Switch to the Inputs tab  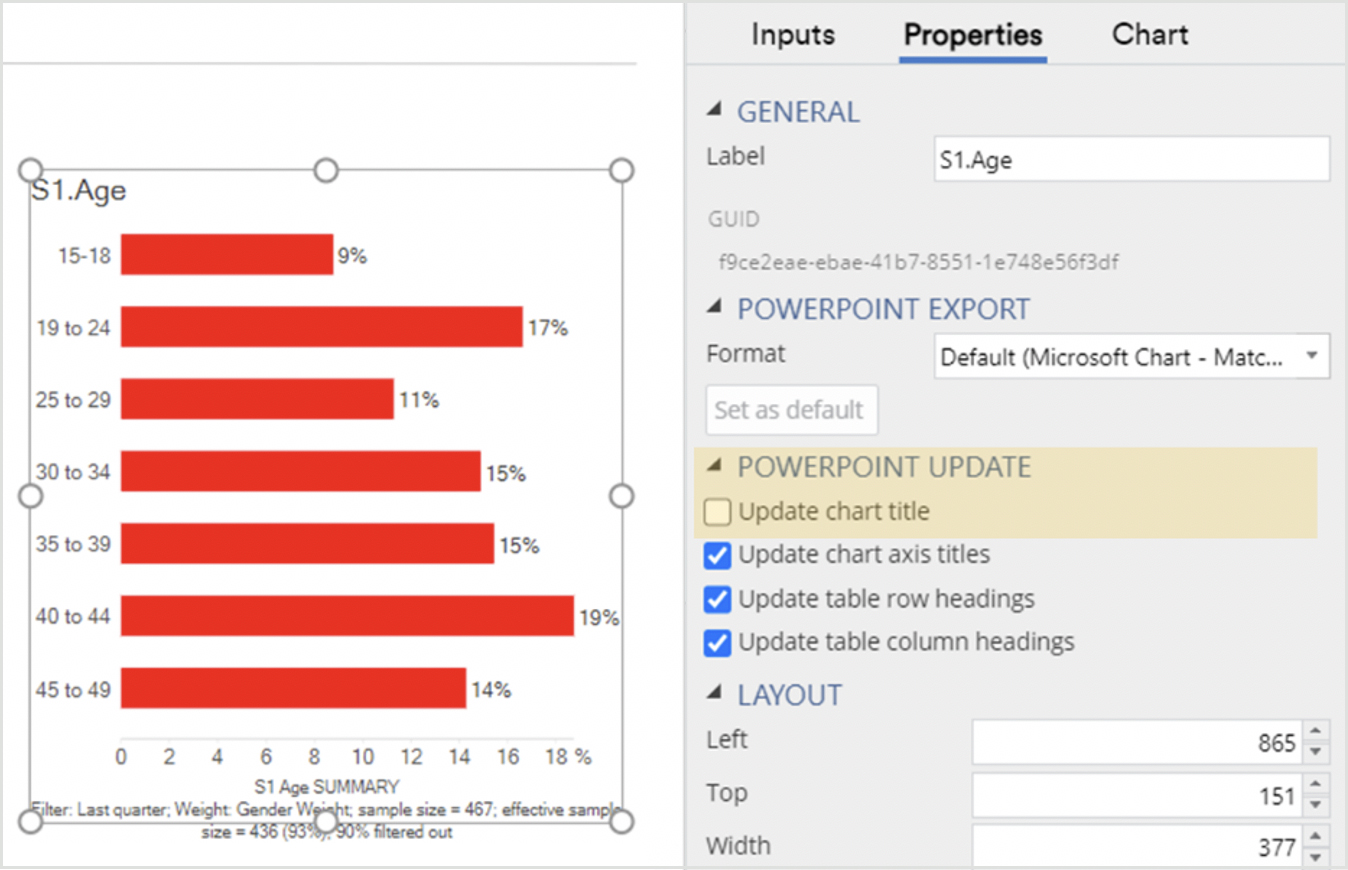coord(793,35)
